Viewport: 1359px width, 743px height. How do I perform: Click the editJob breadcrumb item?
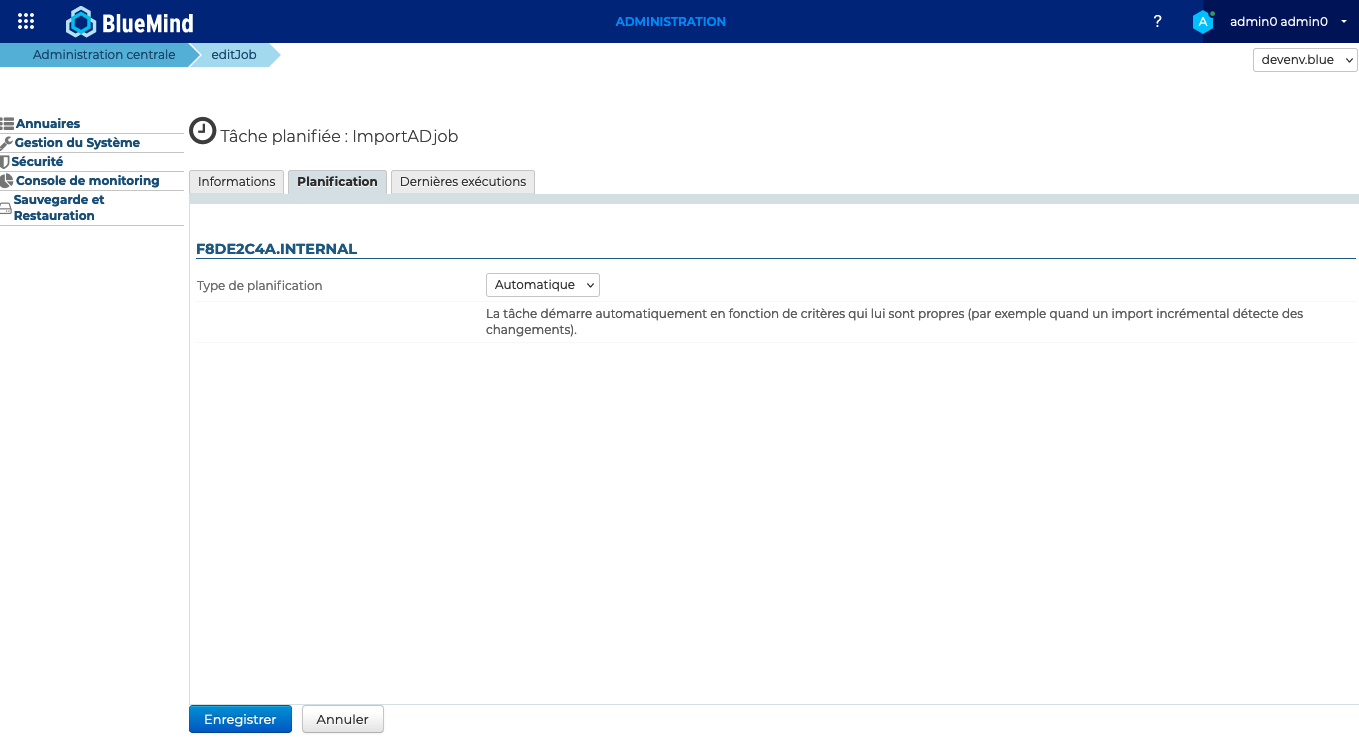click(233, 55)
